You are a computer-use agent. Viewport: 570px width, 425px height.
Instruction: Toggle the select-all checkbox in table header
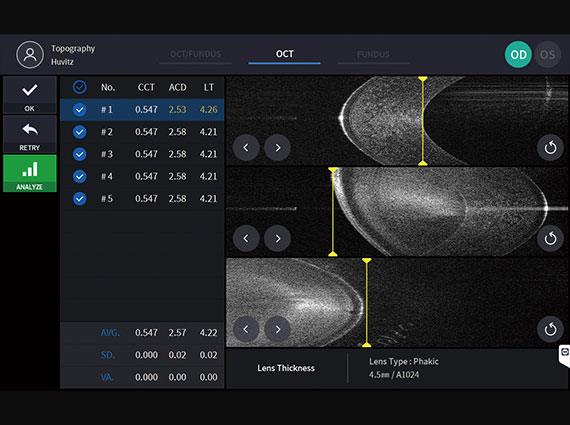tap(79, 87)
